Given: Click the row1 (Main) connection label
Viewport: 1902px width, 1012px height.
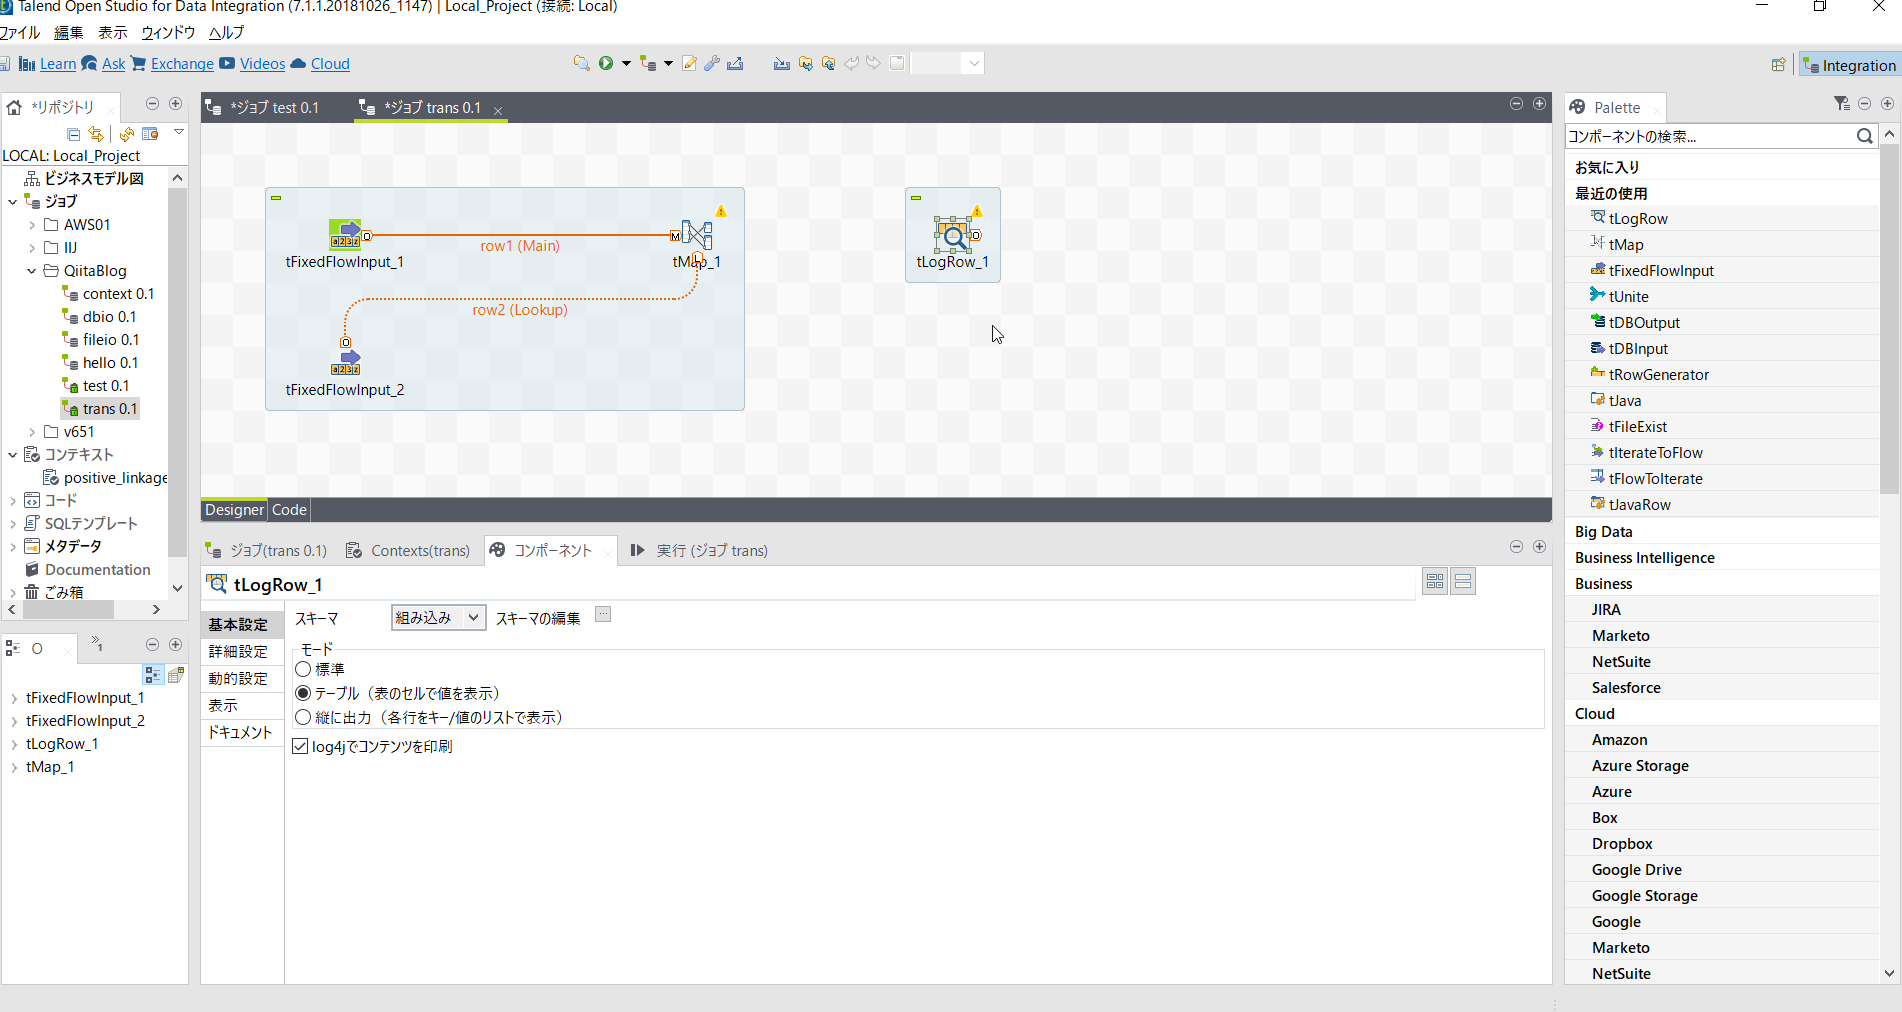Looking at the screenshot, I should pyautogui.click(x=520, y=246).
